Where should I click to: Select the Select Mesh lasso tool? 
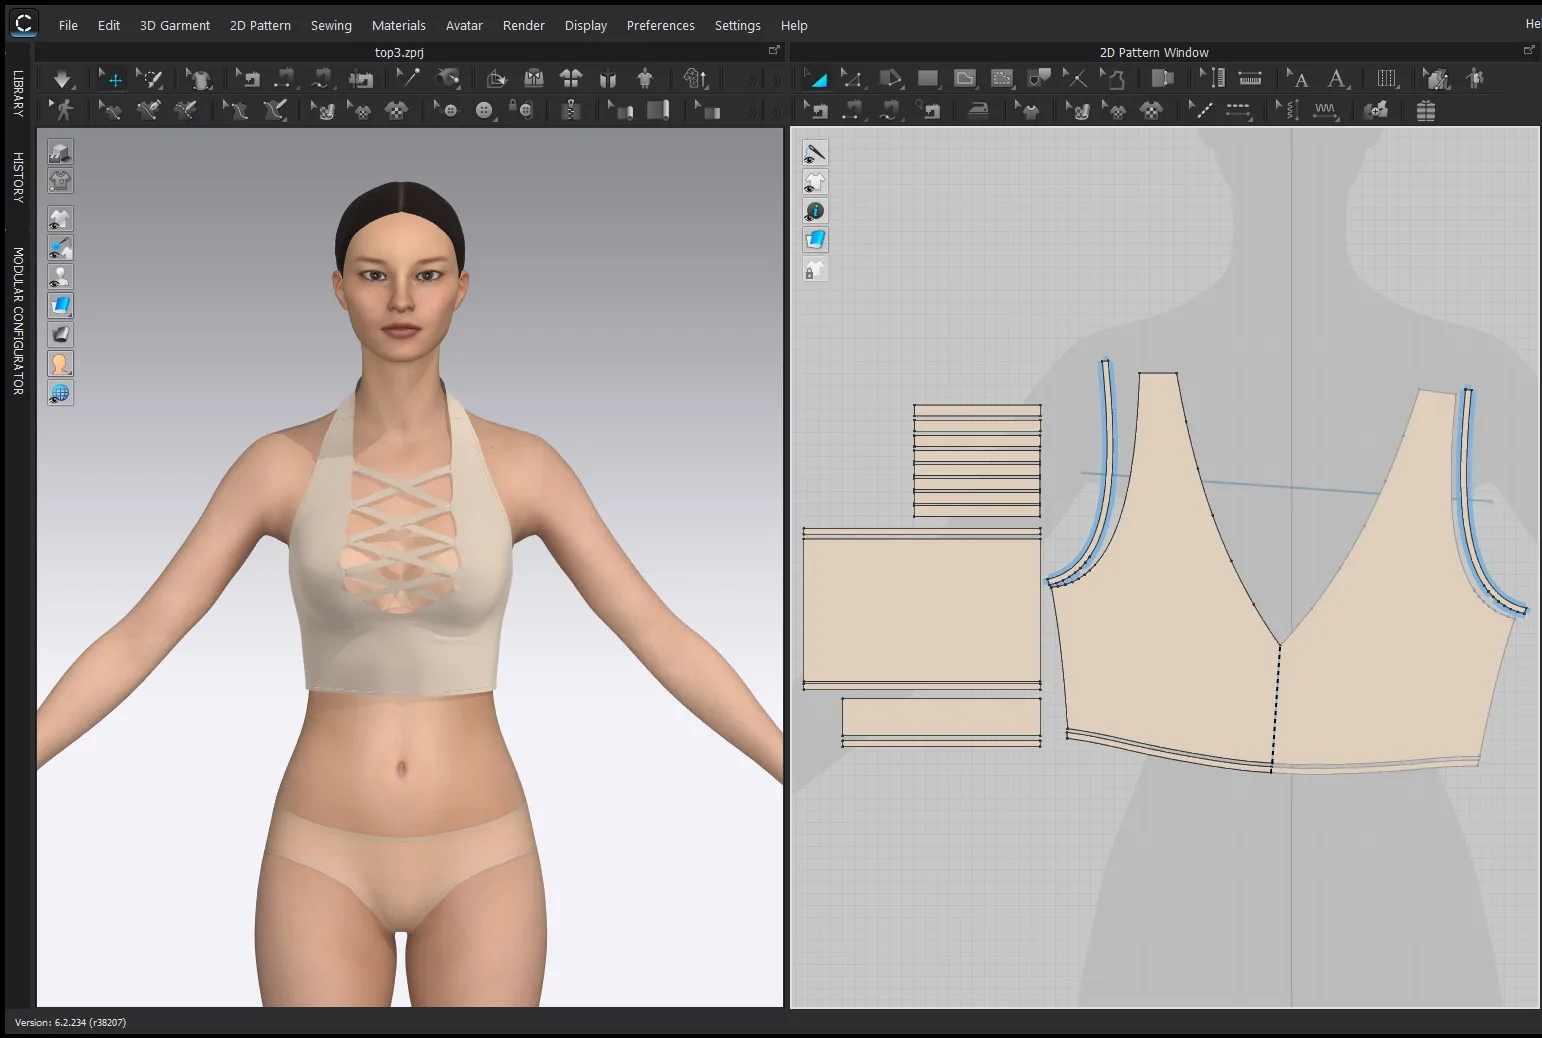point(150,79)
